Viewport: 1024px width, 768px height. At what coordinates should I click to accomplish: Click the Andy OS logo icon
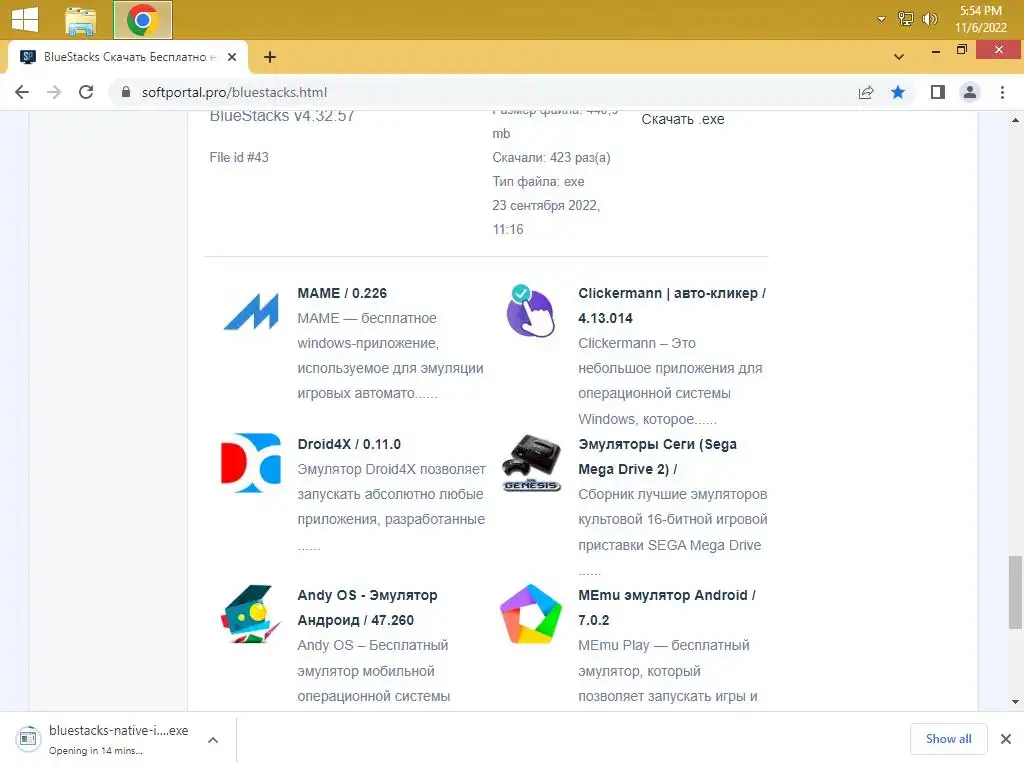(x=251, y=614)
